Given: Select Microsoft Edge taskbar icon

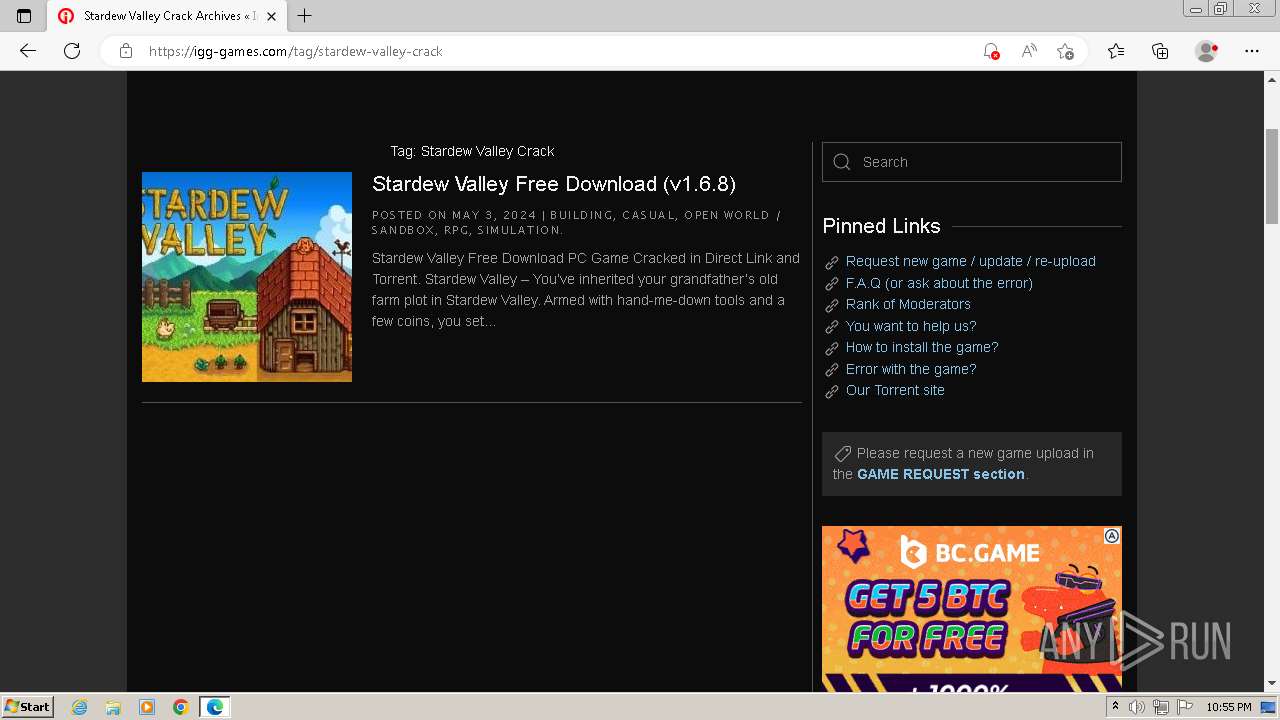Looking at the screenshot, I should (215, 707).
